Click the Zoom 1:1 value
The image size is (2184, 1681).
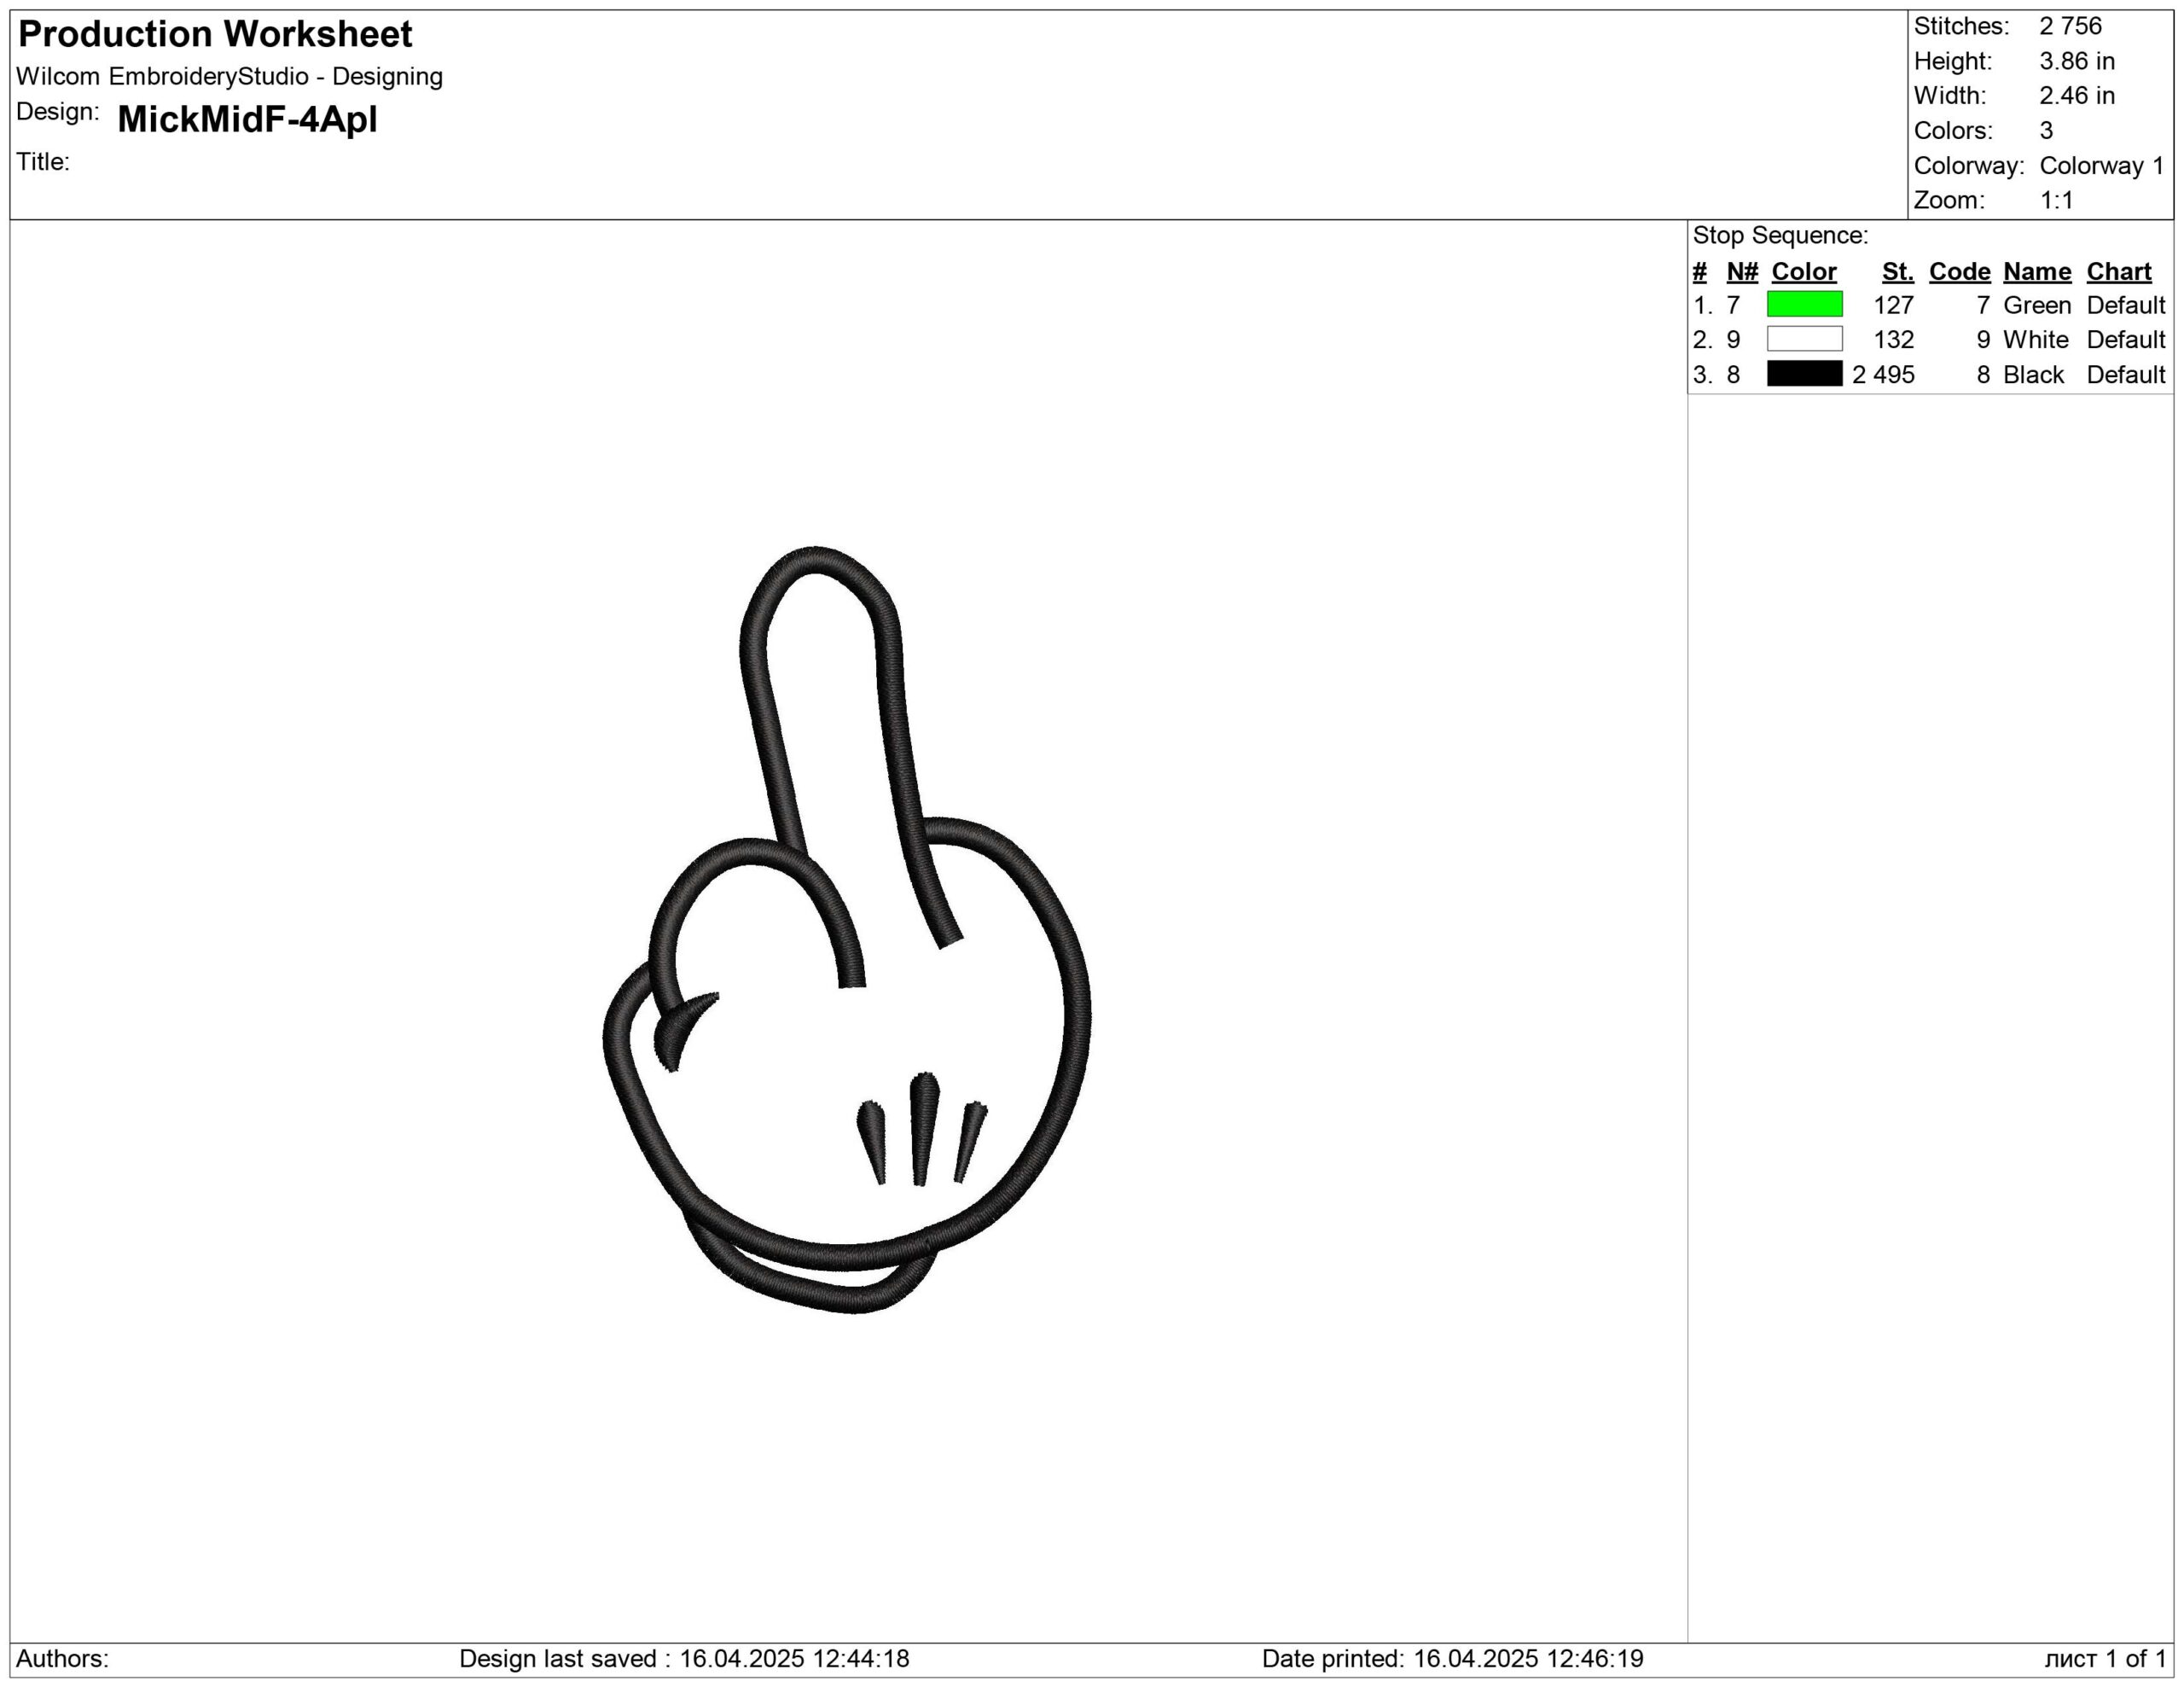click(2056, 200)
